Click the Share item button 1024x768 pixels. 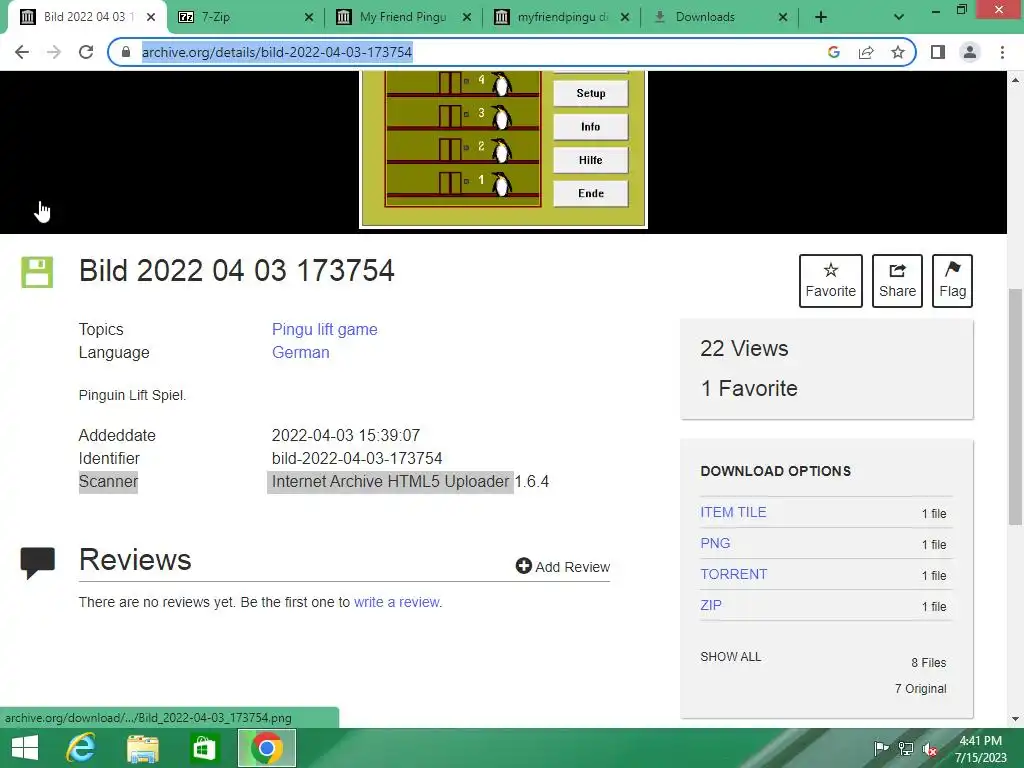click(897, 281)
